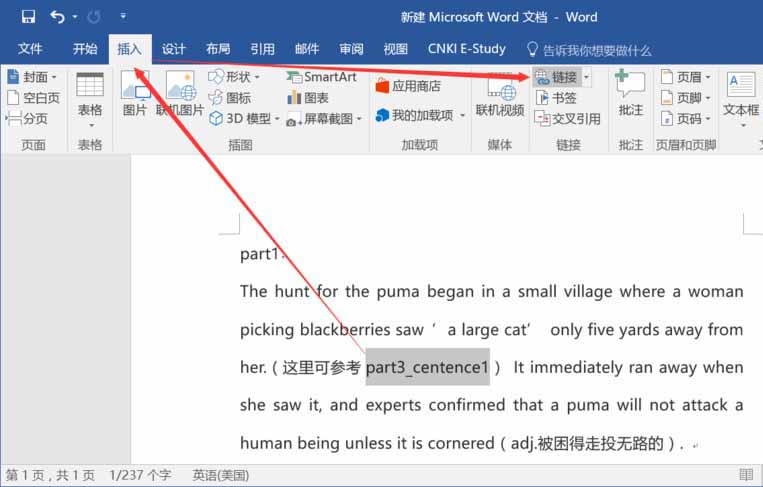Switch to the 视图 tab
Screen dimensions: 763x487
coord(395,49)
